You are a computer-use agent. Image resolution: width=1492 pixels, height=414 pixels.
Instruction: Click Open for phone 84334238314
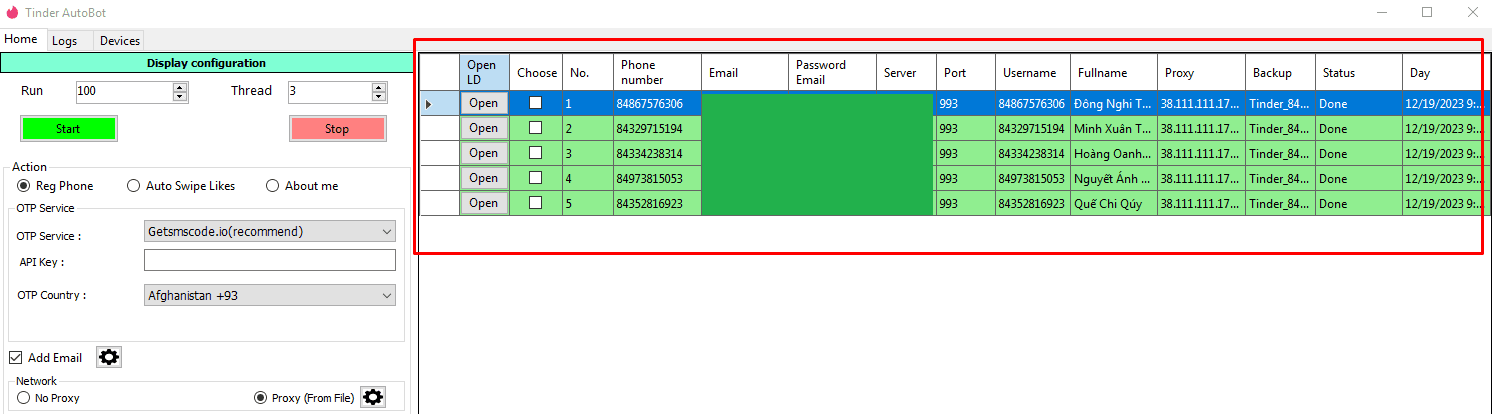[x=484, y=153]
